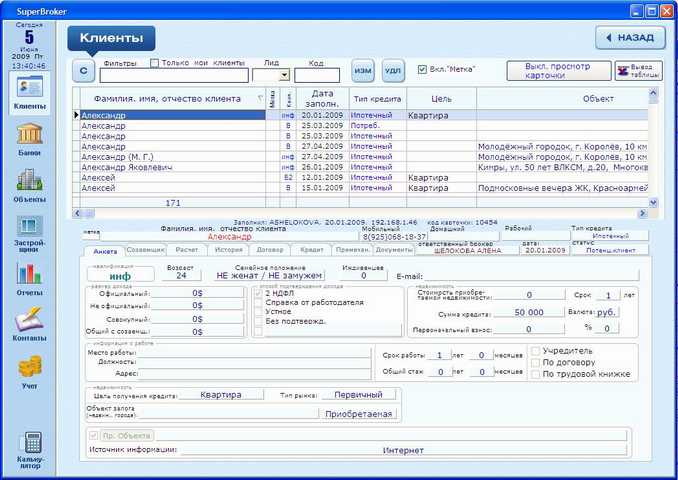
Task: Open the Тип кредита Ипотечный selector in card
Action: point(611,236)
